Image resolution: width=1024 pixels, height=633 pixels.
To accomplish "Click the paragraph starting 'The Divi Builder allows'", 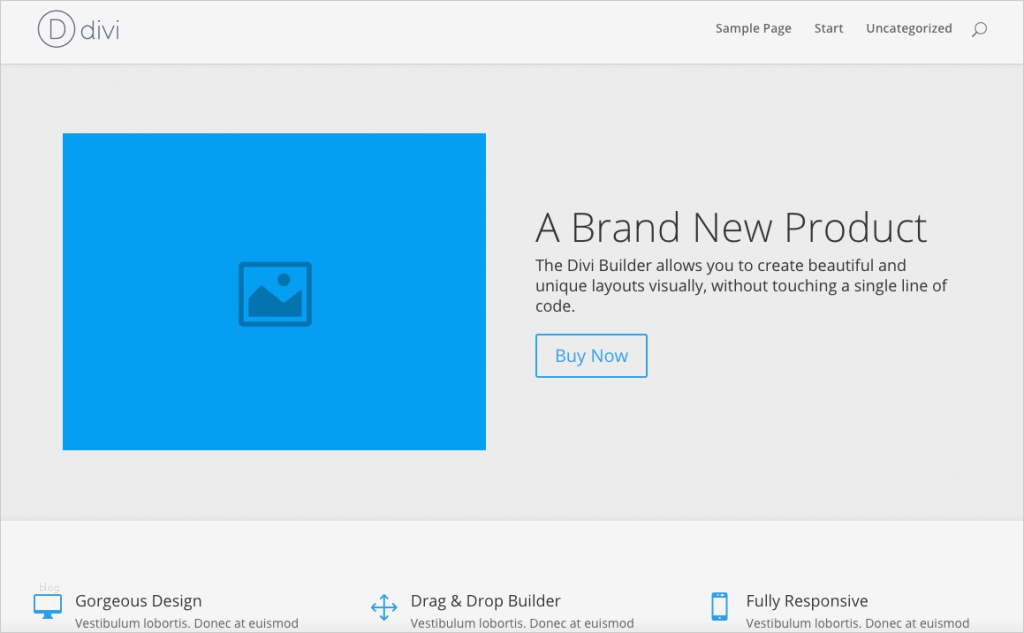I will [741, 285].
